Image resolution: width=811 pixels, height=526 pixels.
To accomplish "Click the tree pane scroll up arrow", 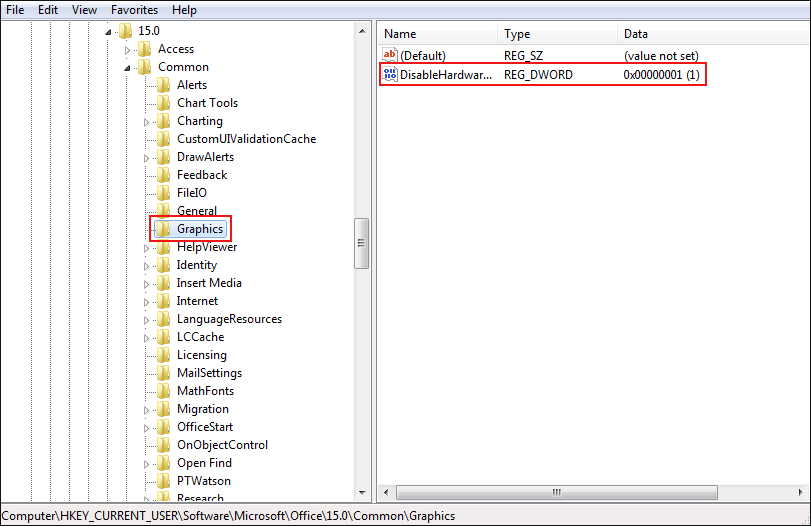I will (362, 31).
